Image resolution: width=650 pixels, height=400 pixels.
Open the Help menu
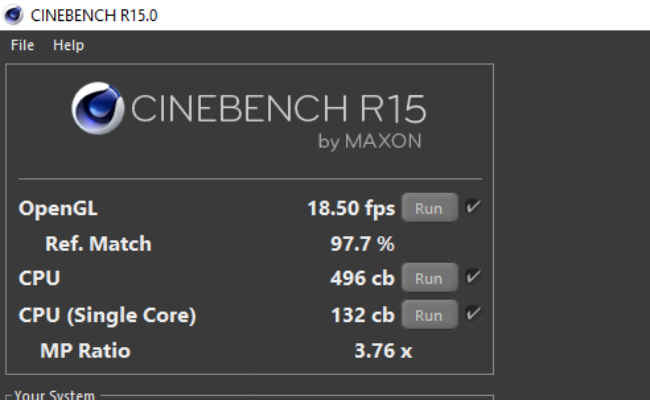click(69, 45)
